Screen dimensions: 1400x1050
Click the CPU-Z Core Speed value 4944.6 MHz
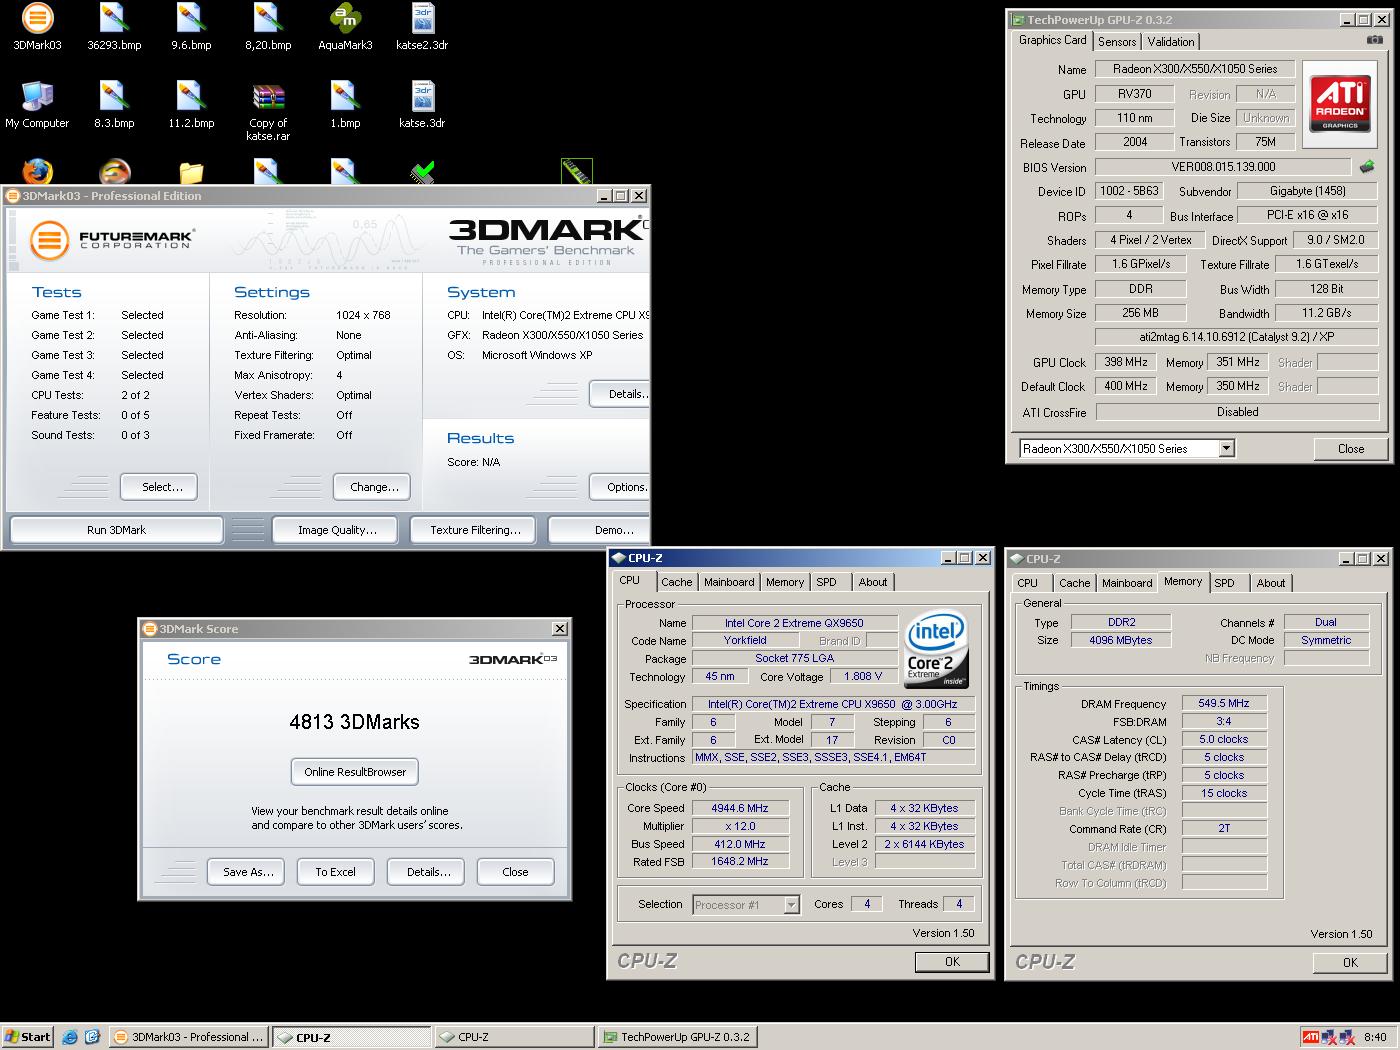(x=740, y=808)
